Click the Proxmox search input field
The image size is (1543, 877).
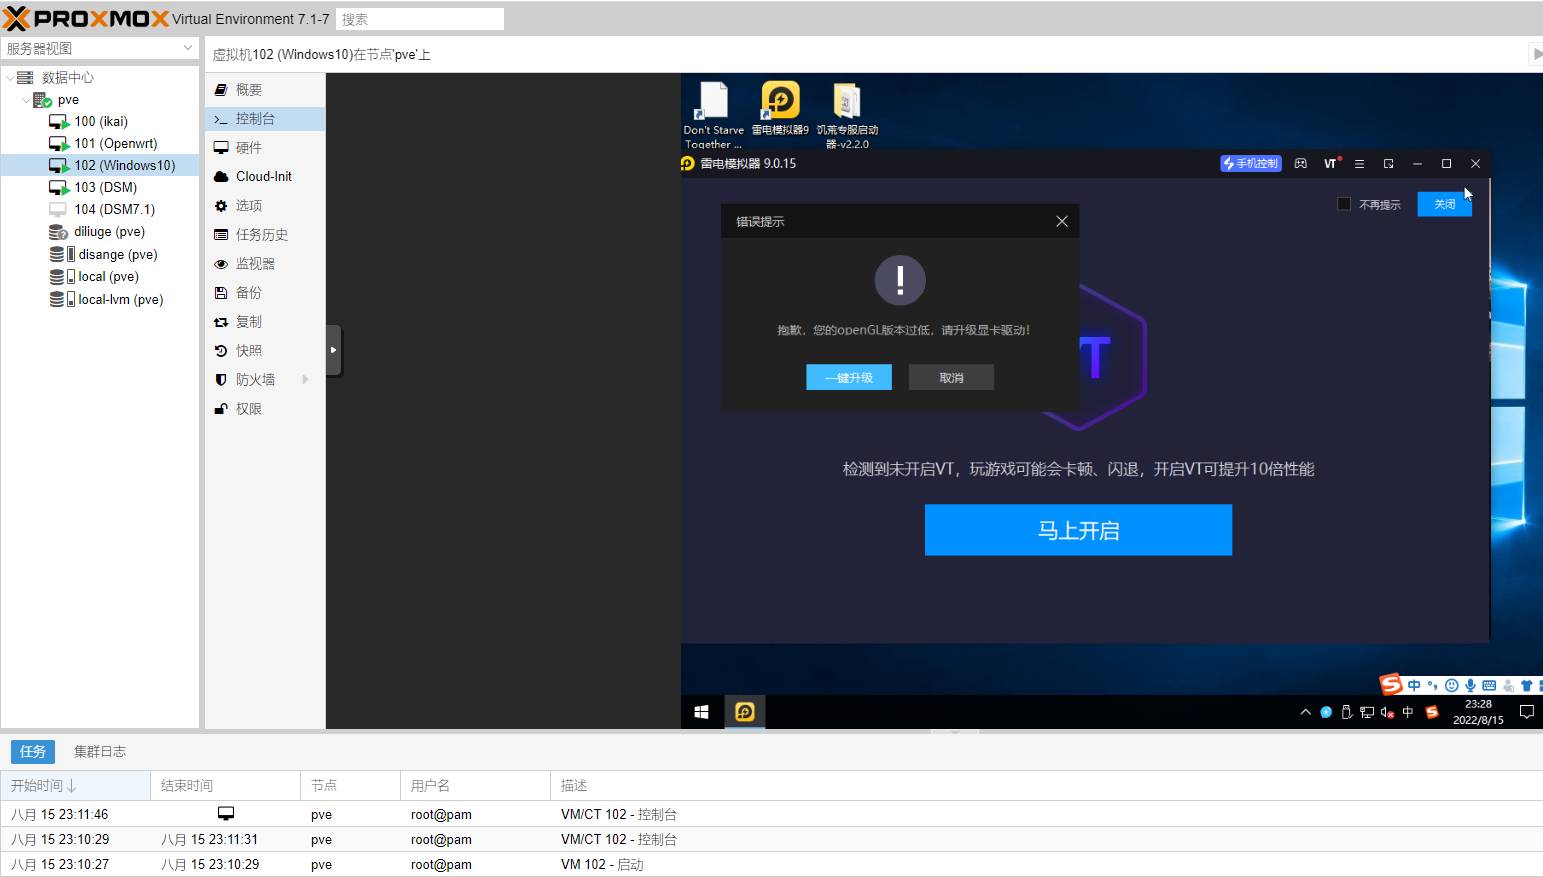[420, 19]
